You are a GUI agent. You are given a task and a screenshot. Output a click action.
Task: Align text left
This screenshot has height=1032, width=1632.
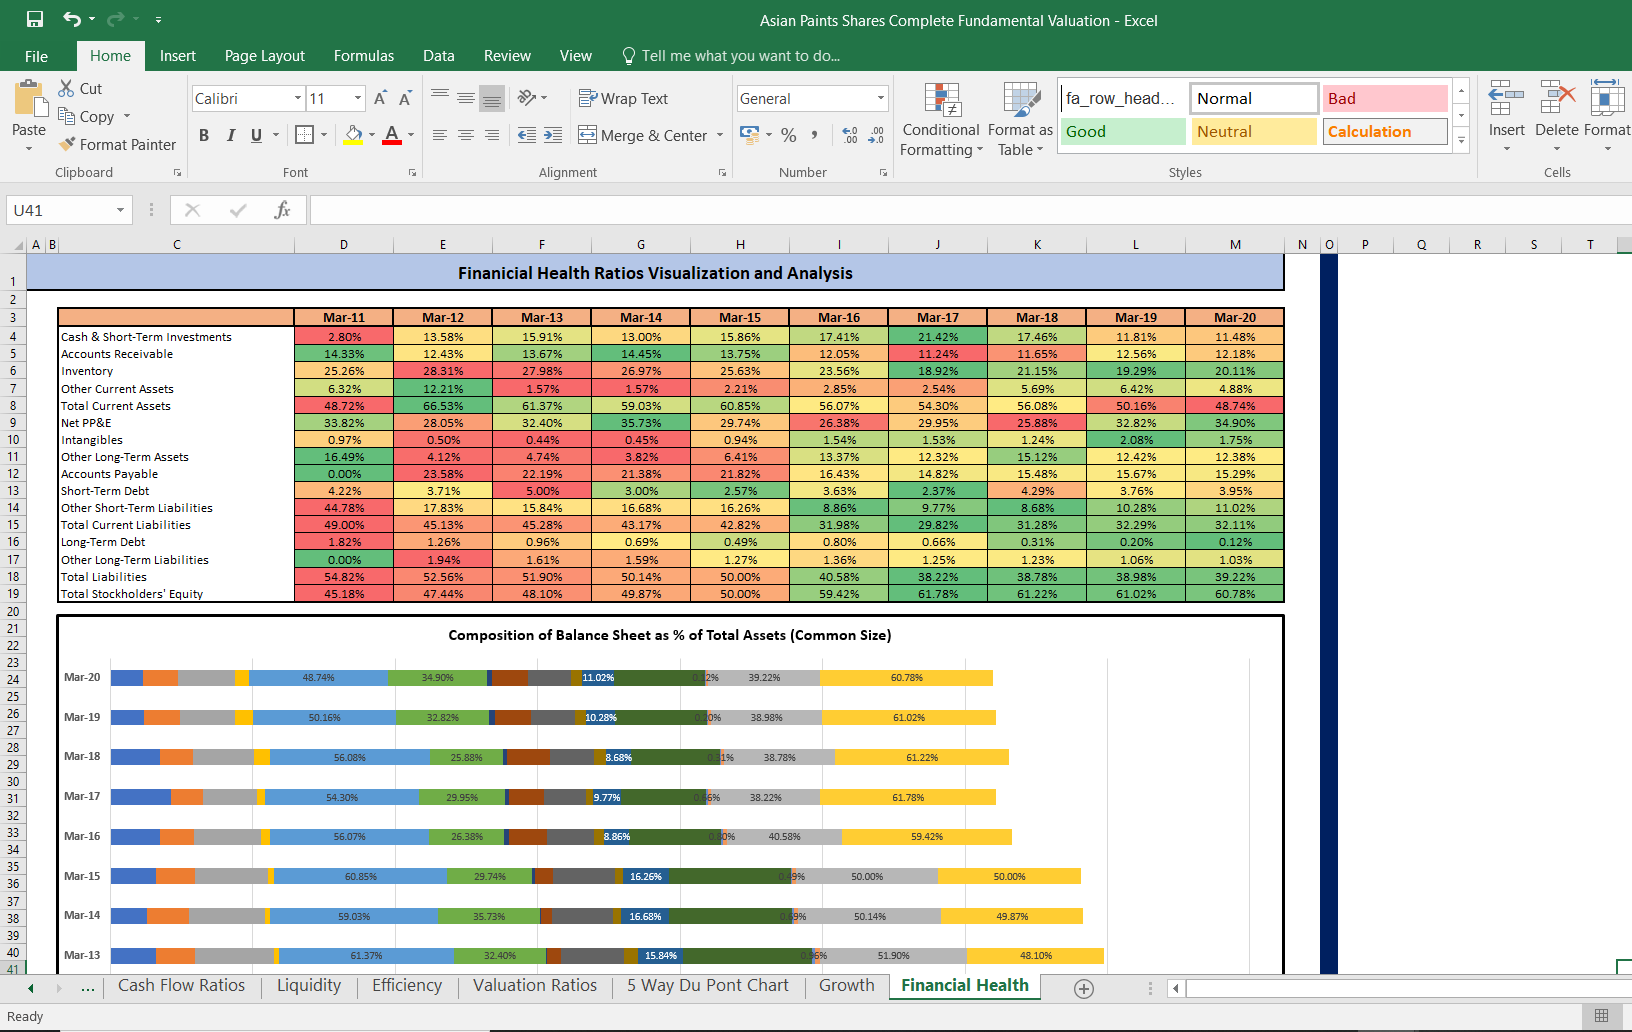pos(440,135)
